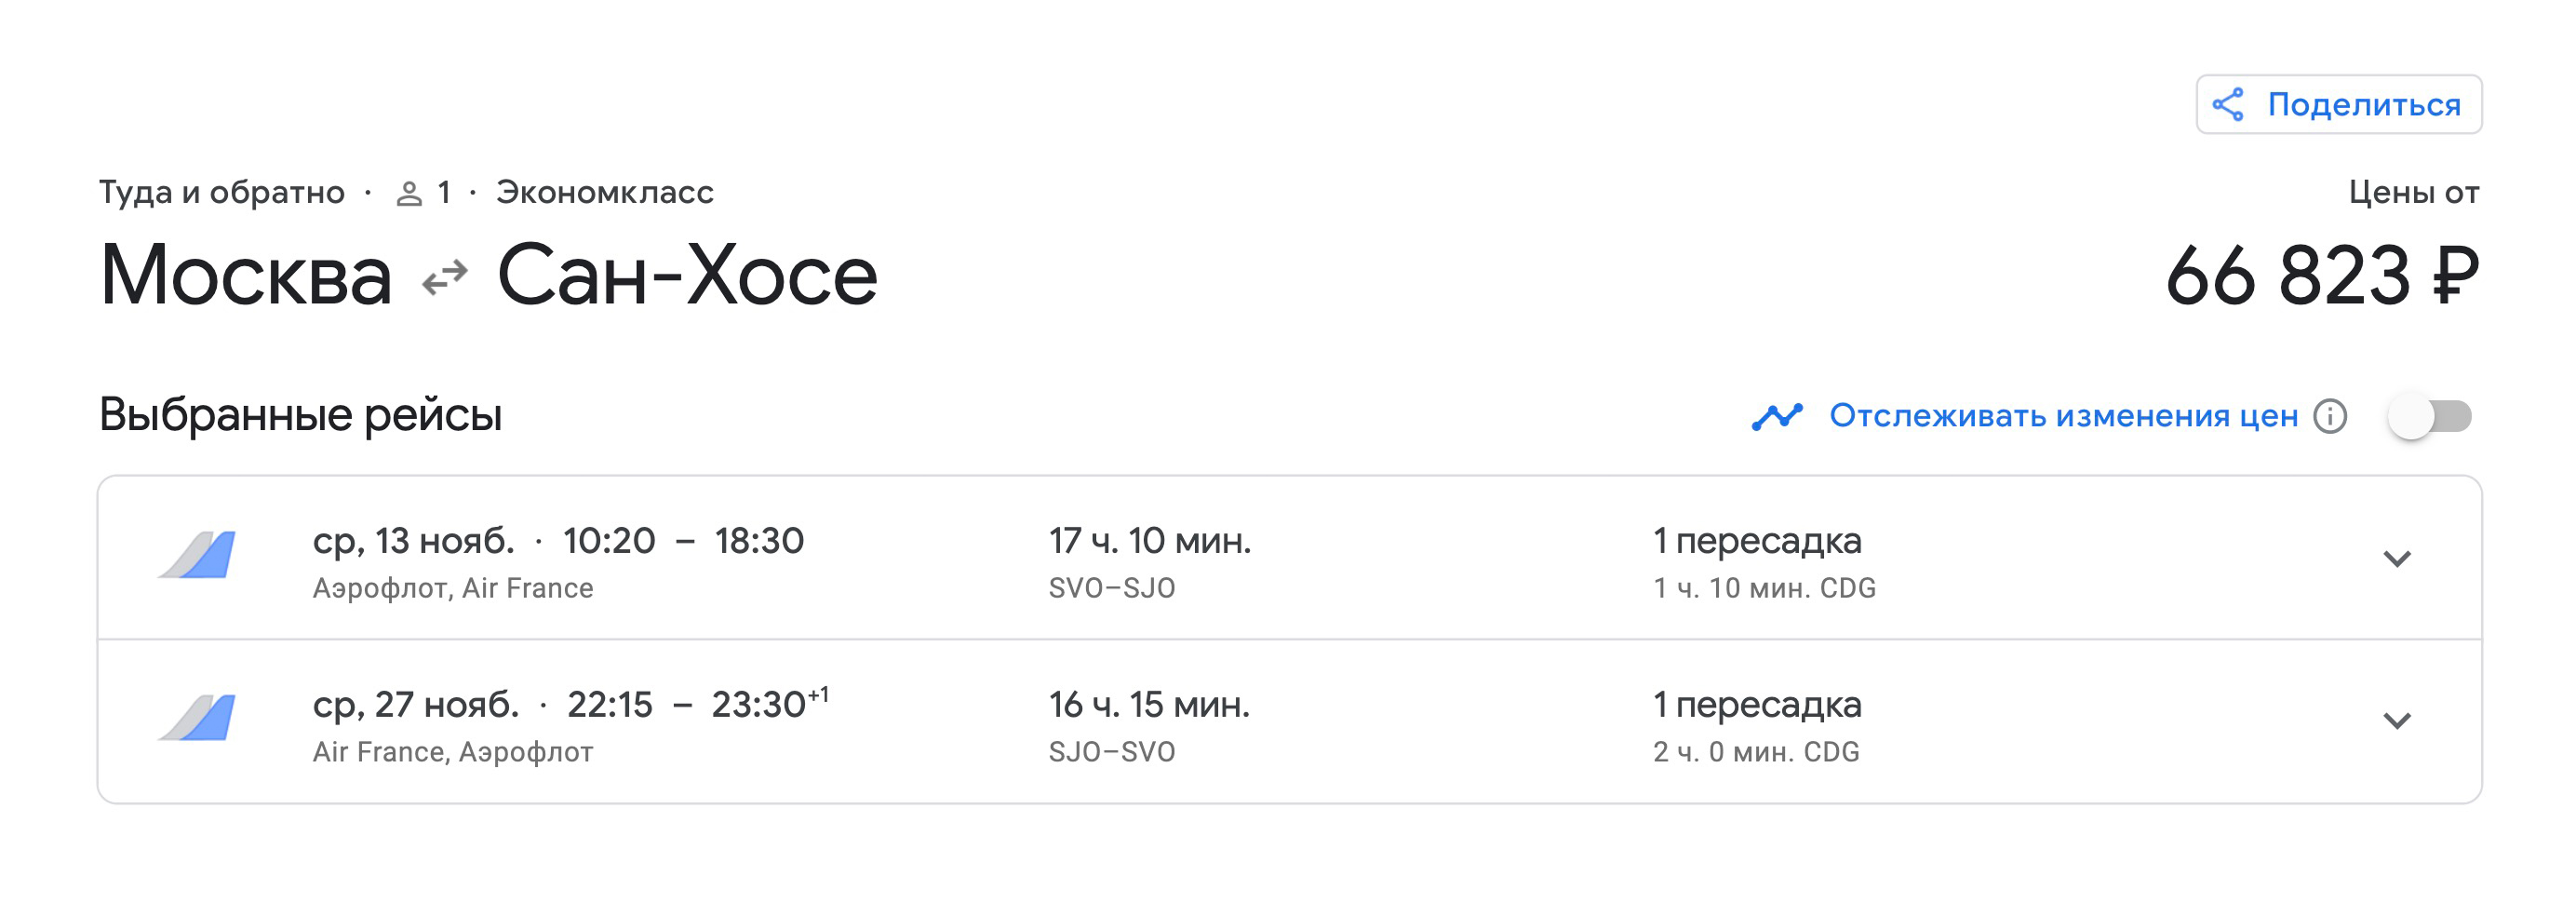Expand the 27 нояб. return flight details

(2397, 721)
